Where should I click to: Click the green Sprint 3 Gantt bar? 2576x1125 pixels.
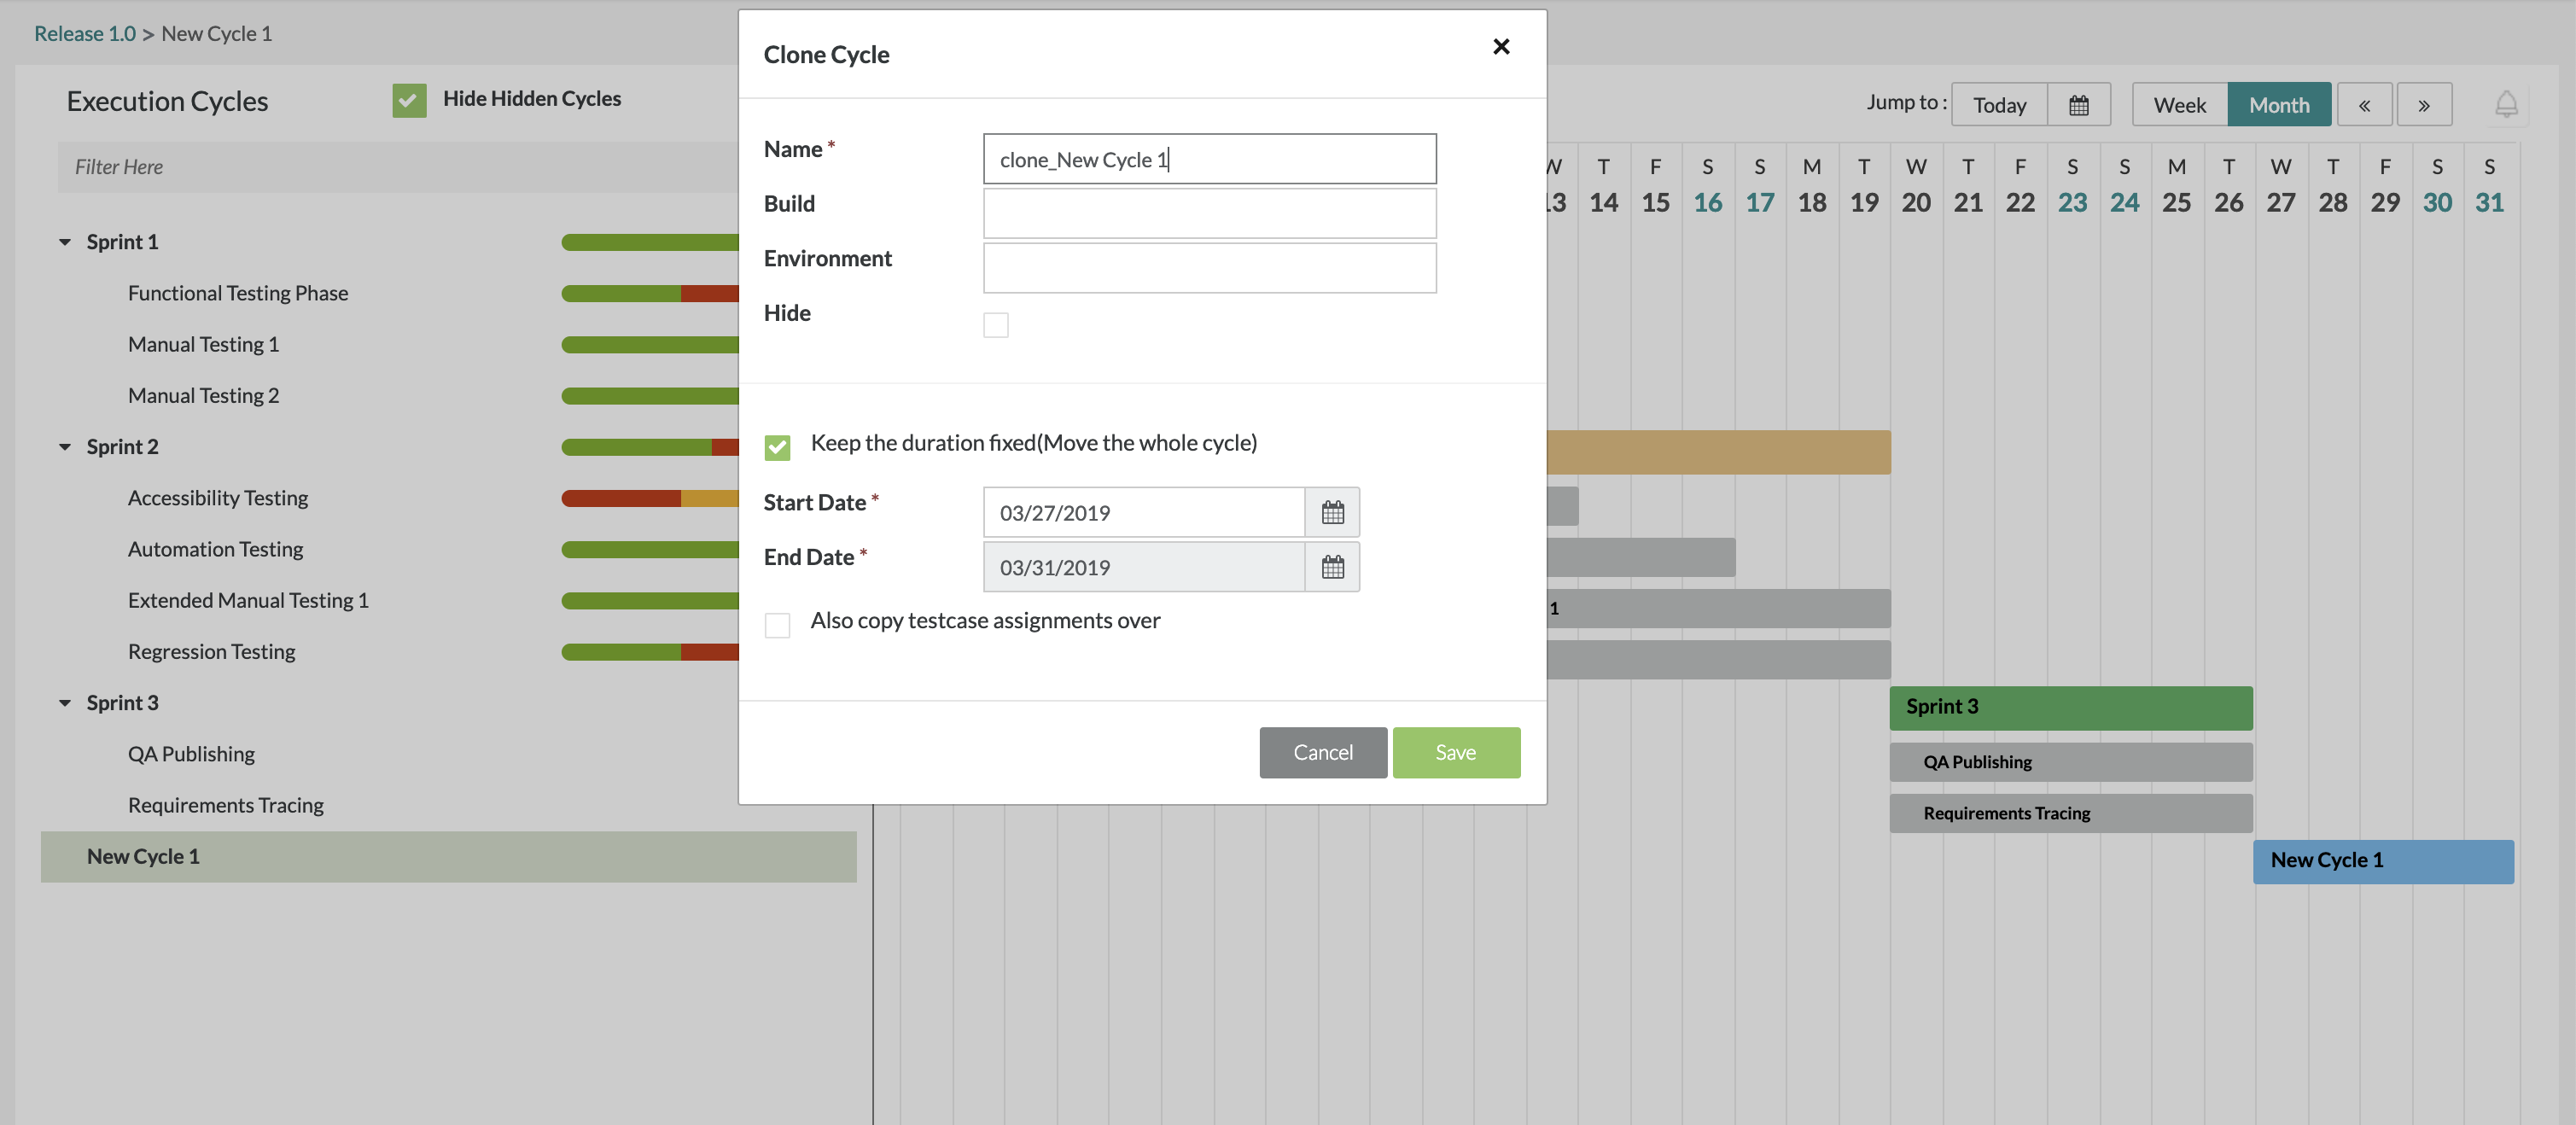click(x=2070, y=707)
